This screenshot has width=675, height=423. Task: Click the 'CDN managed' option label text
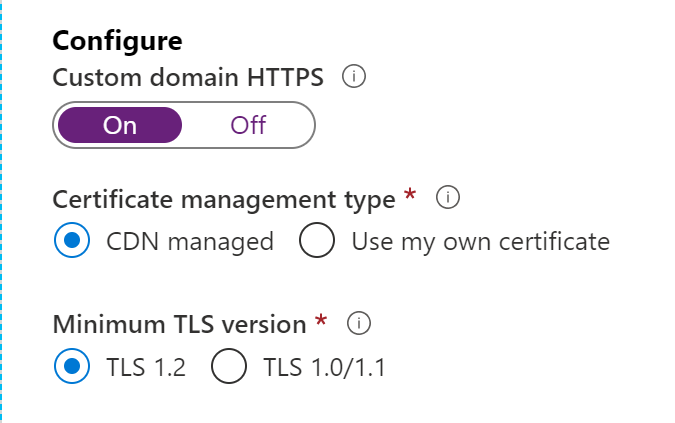[x=190, y=241]
